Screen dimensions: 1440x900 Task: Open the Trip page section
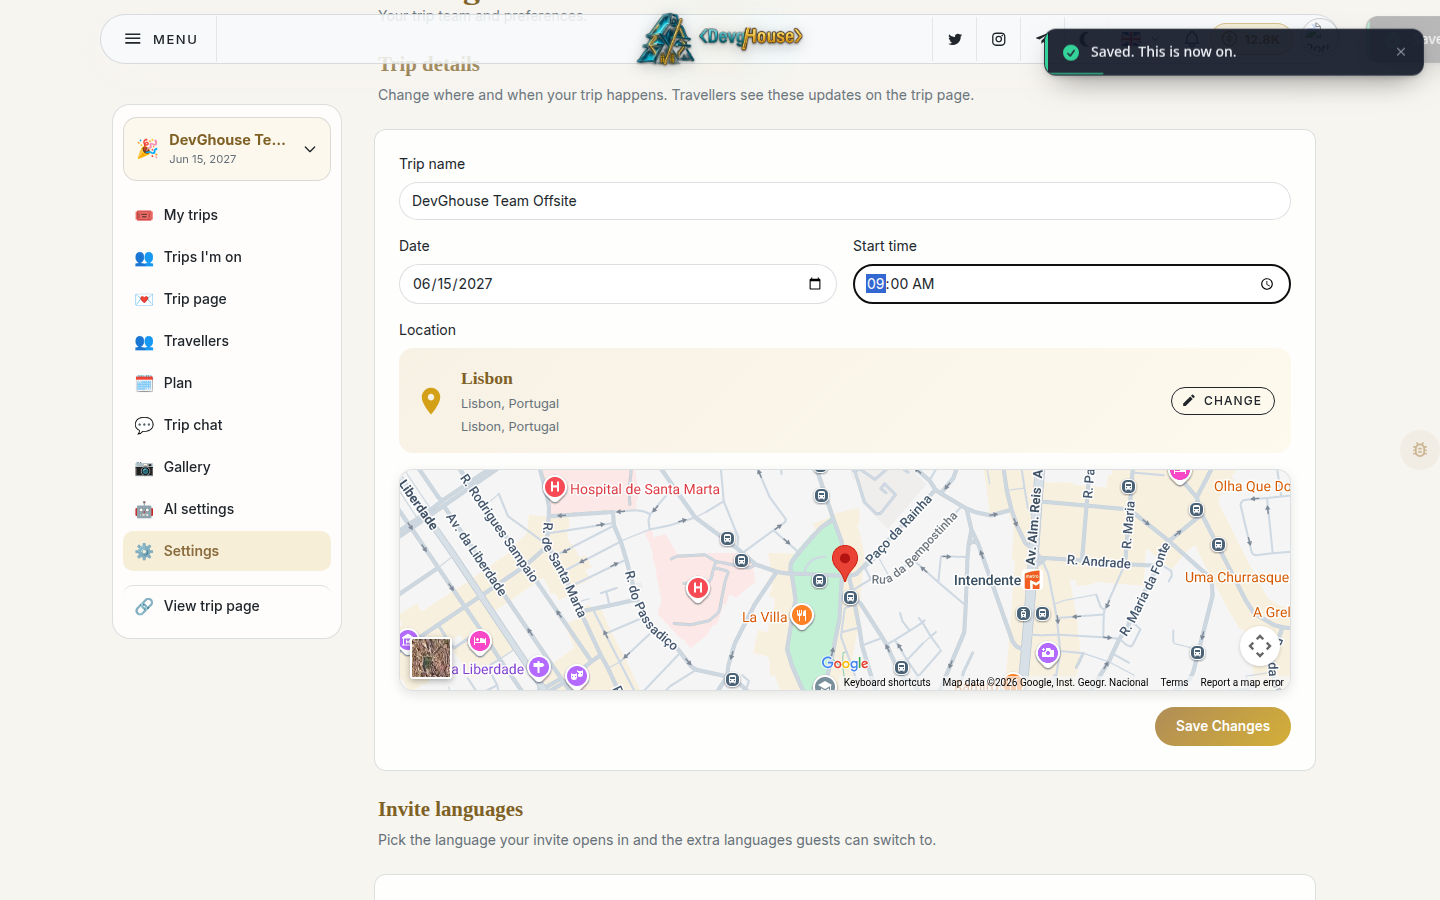(227, 299)
